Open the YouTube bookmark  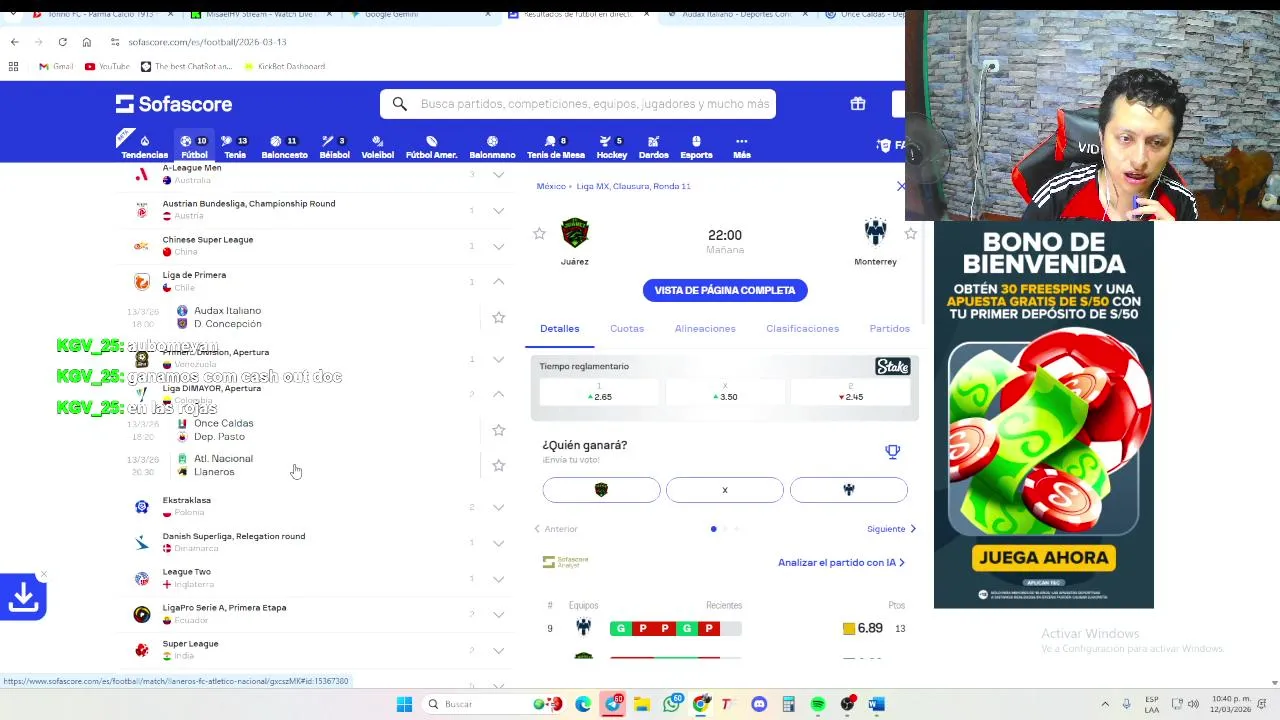coord(107,66)
